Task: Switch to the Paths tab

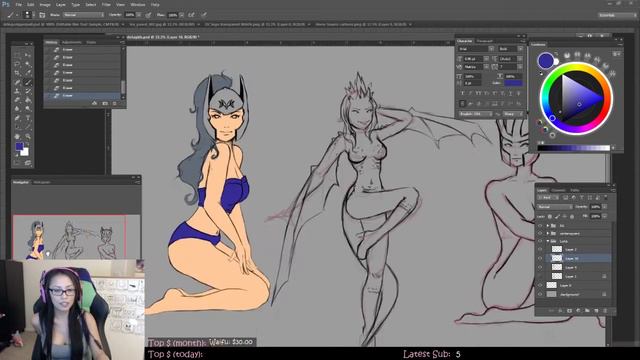Action: 575,190
